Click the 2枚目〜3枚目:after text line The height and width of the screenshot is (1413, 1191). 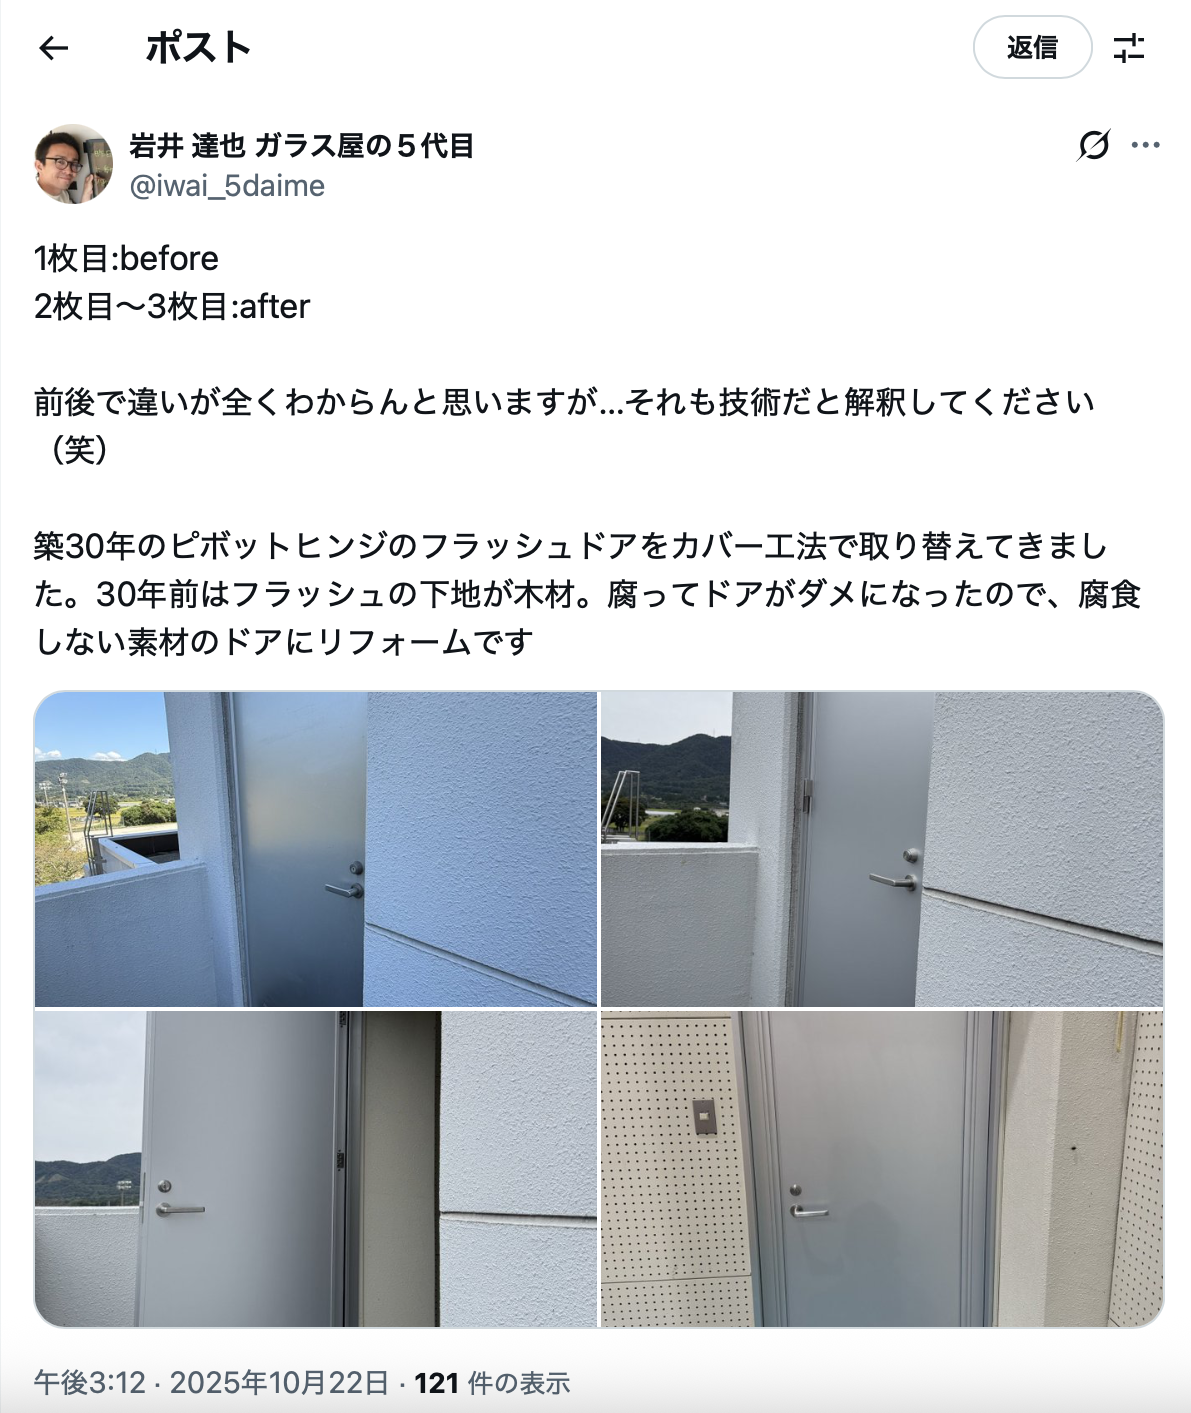click(172, 306)
